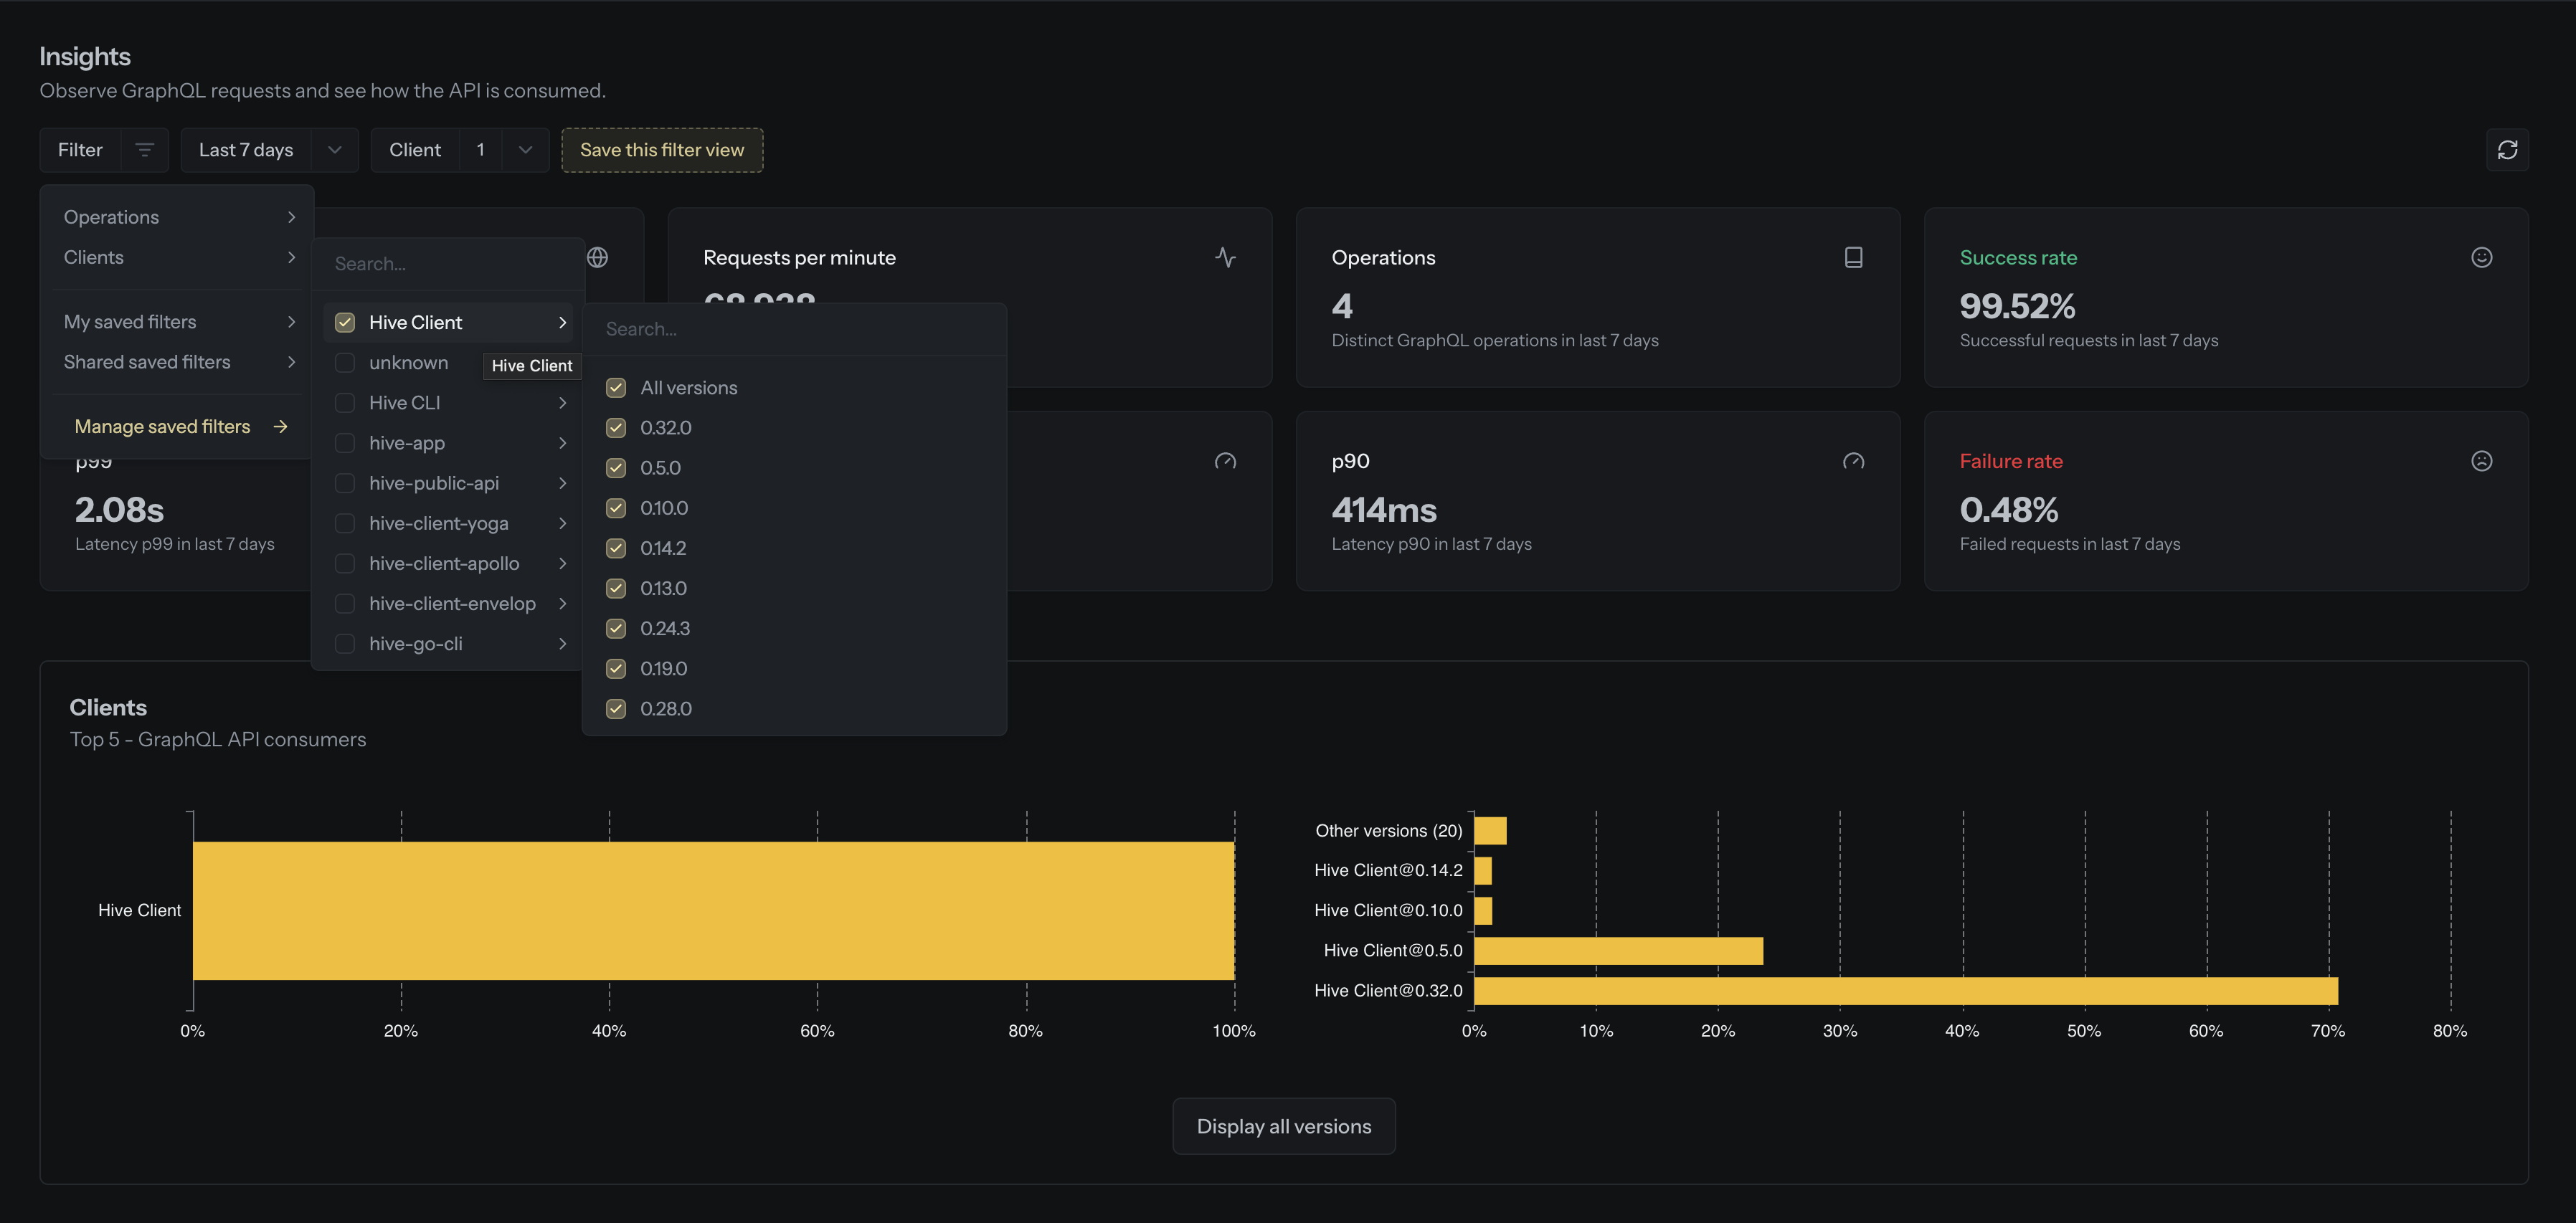Click the activity pulse icon on Requests per minute
Image resolution: width=2576 pixels, height=1223 pixels.
(1226, 257)
